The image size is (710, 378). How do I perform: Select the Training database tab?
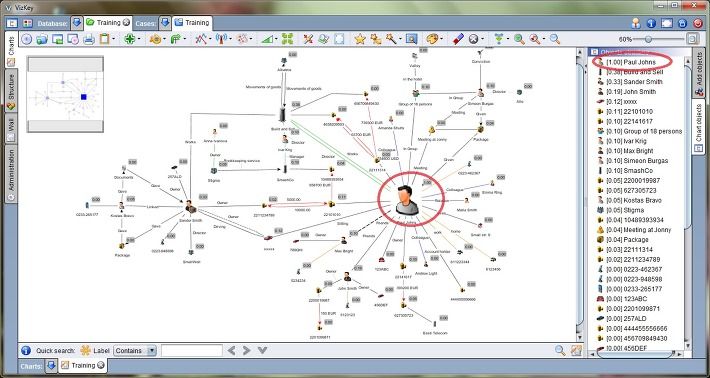pyautogui.click(x=108, y=23)
